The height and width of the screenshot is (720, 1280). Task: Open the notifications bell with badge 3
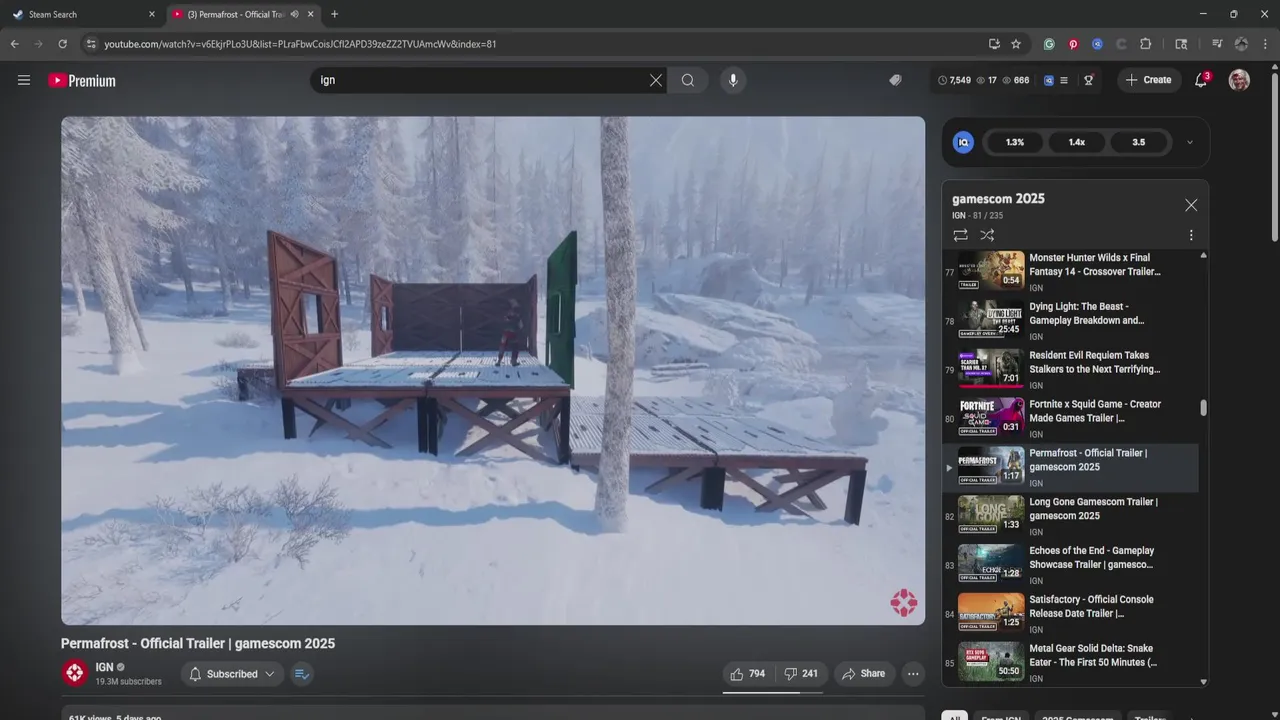(x=1201, y=80)
